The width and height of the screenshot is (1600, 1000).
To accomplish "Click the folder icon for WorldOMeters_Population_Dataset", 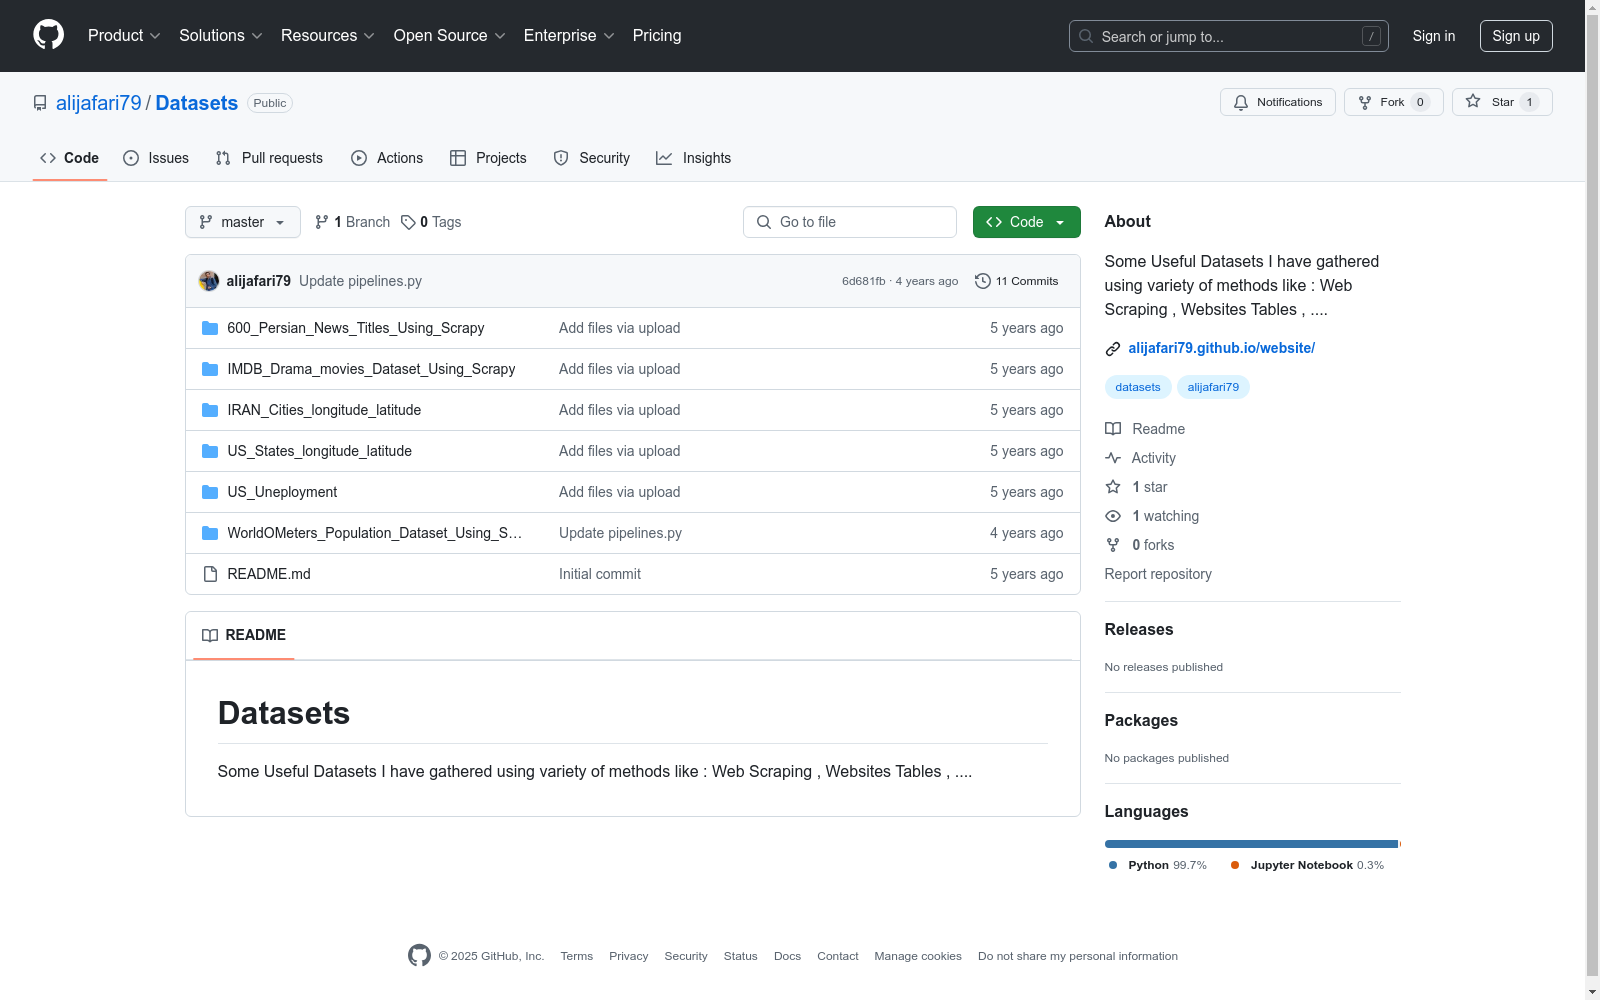I will pos(210,533).
